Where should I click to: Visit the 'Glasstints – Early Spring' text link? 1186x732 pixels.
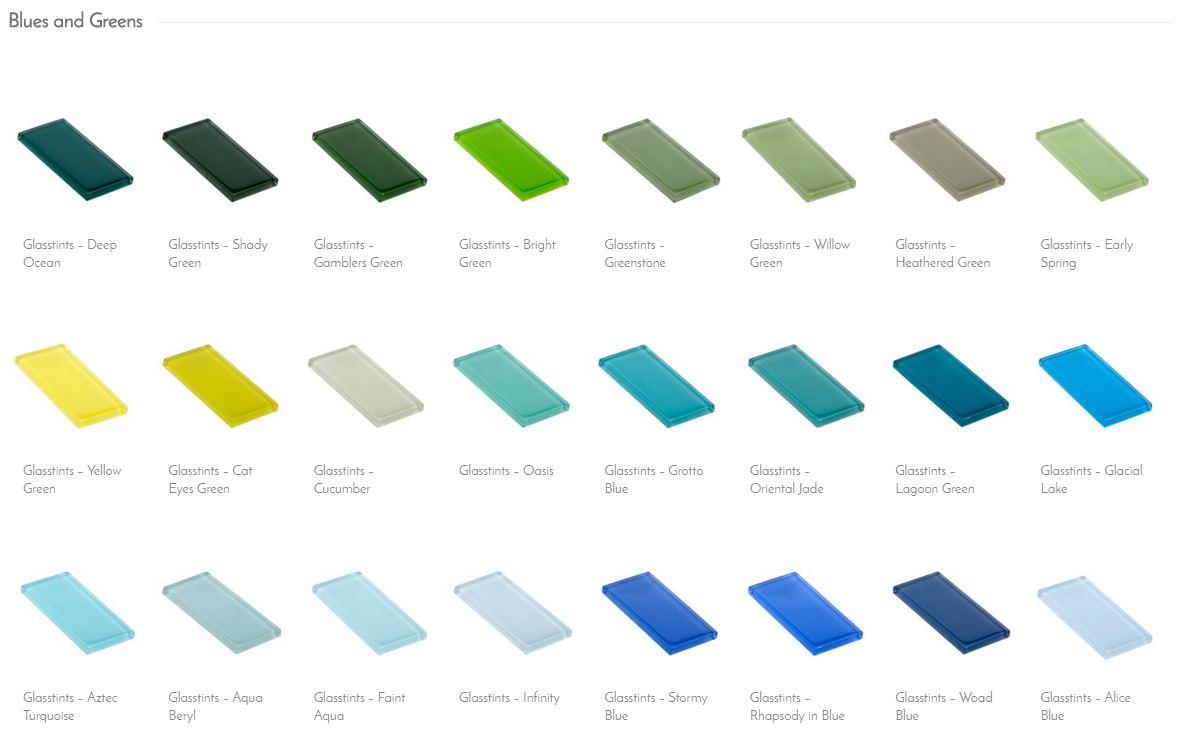pos(1086,253)
